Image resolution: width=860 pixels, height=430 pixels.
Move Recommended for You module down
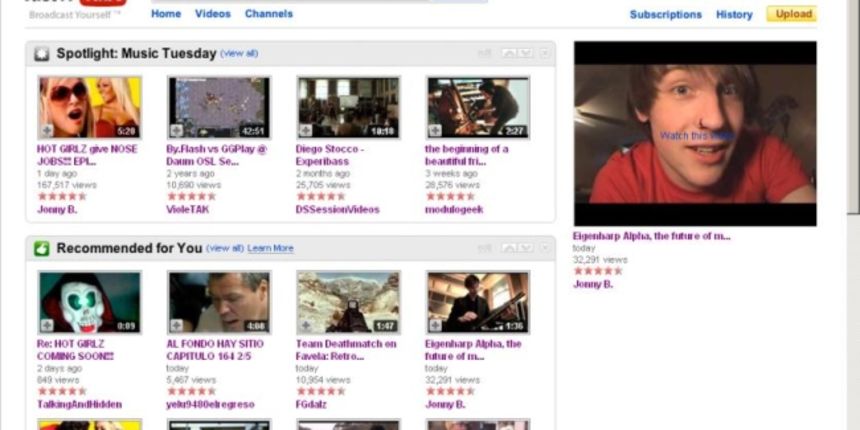point(525,248)
